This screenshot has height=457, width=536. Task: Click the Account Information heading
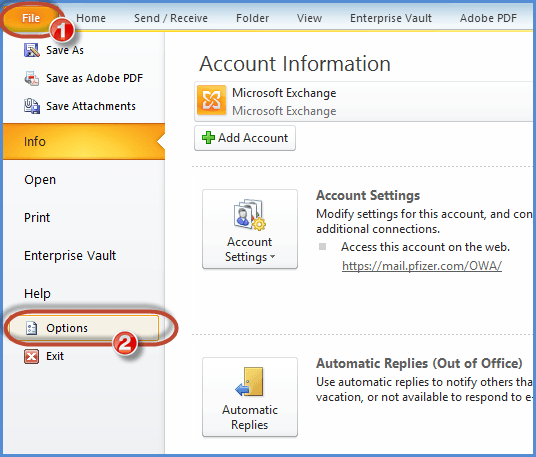(295, 64)
